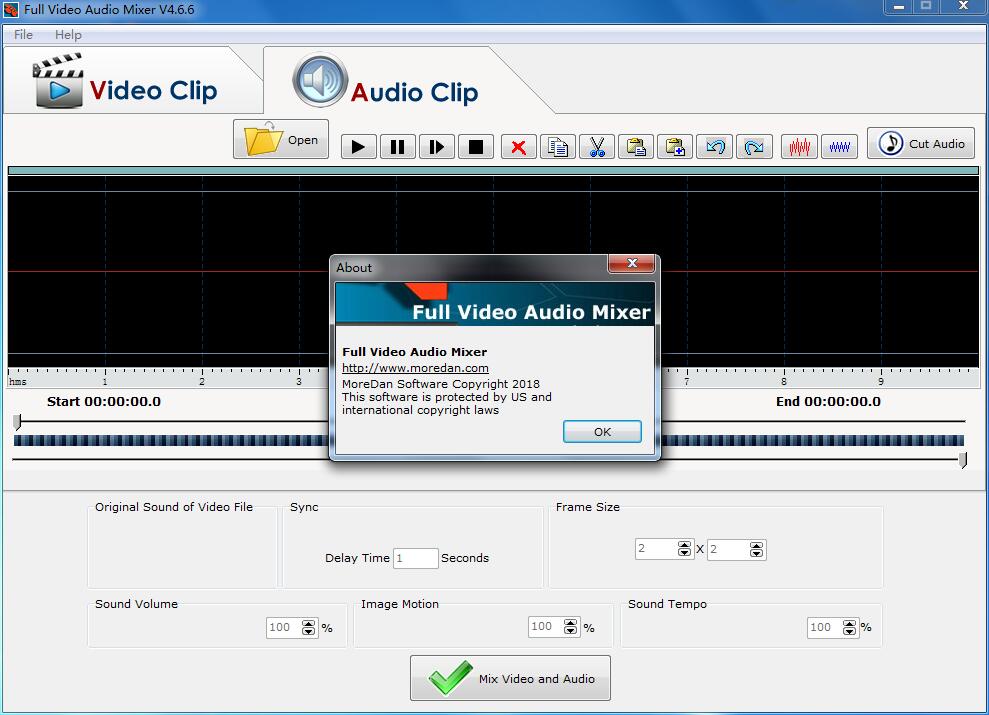Screen dimensions: 989x715
Task: Click the end position slider thumb
Action: (x=963, y=460)
